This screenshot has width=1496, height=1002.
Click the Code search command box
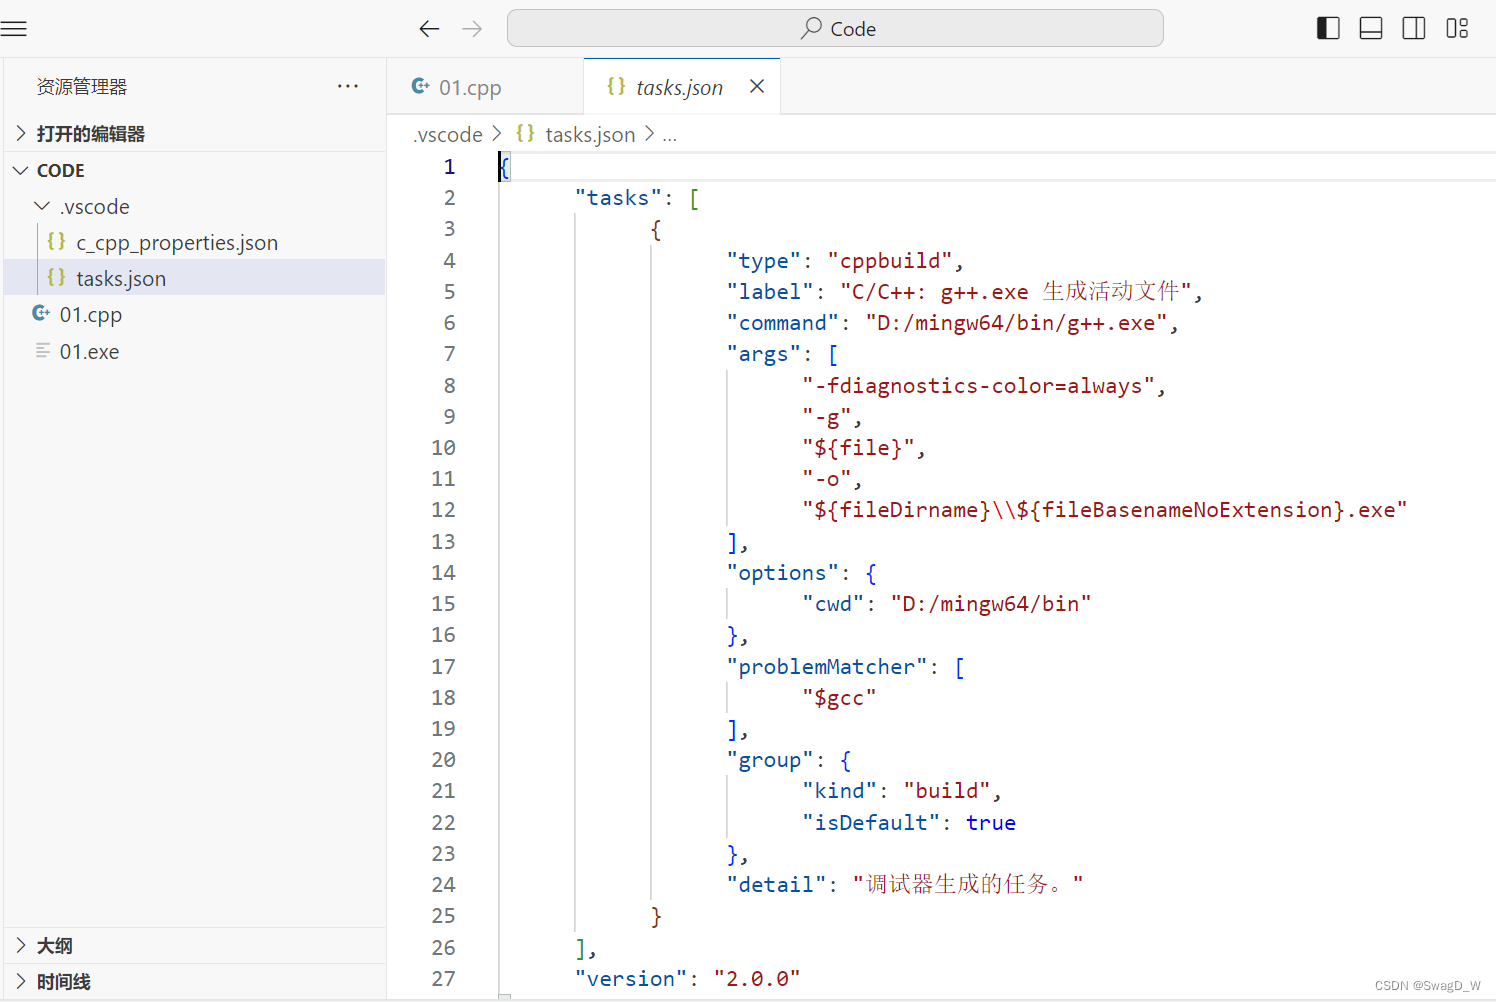[836, 28]
